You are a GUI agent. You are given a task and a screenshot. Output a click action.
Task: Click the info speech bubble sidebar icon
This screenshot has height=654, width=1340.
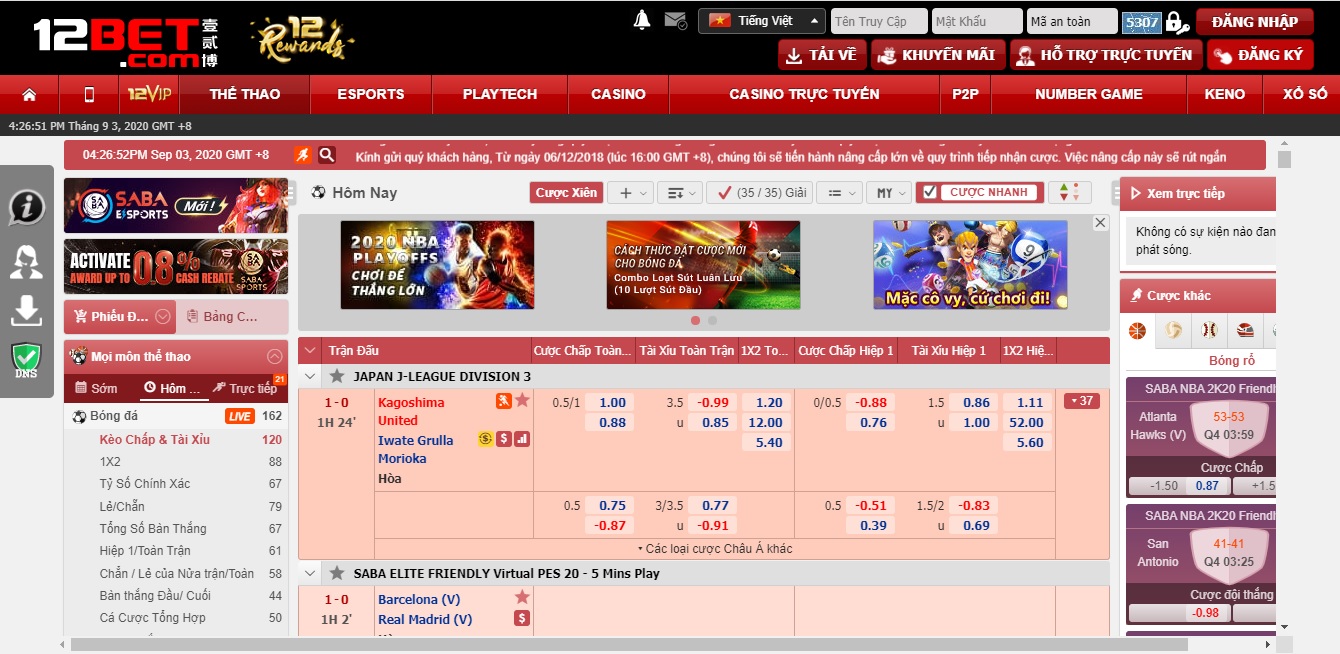[27, 208]
